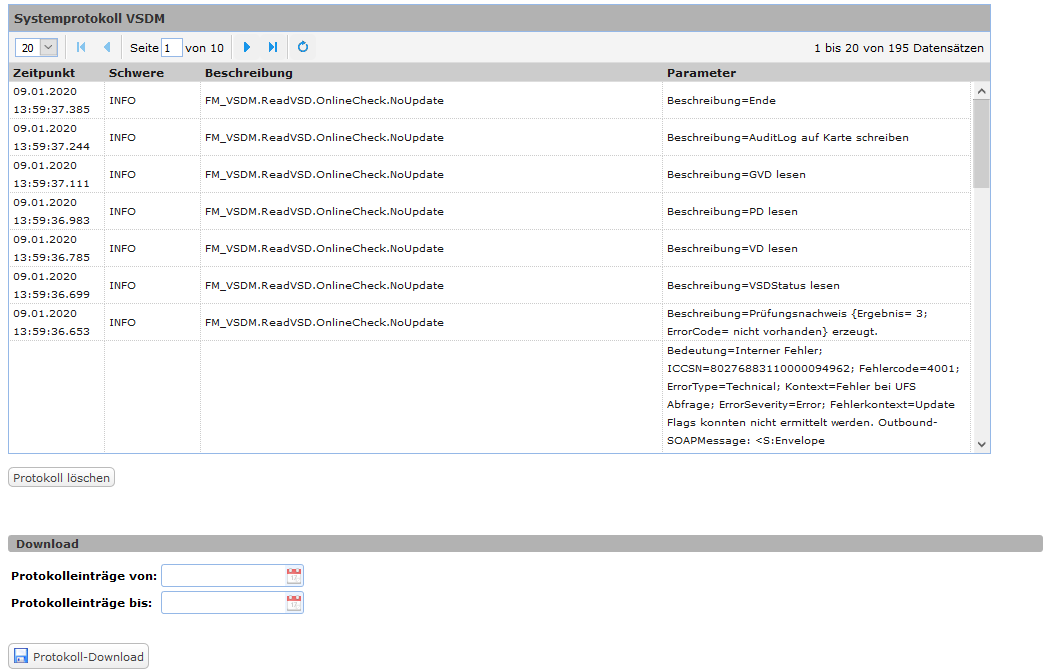
Task: Open calendar for Protokolleinträge von
Action: click(x=294, y=575)
